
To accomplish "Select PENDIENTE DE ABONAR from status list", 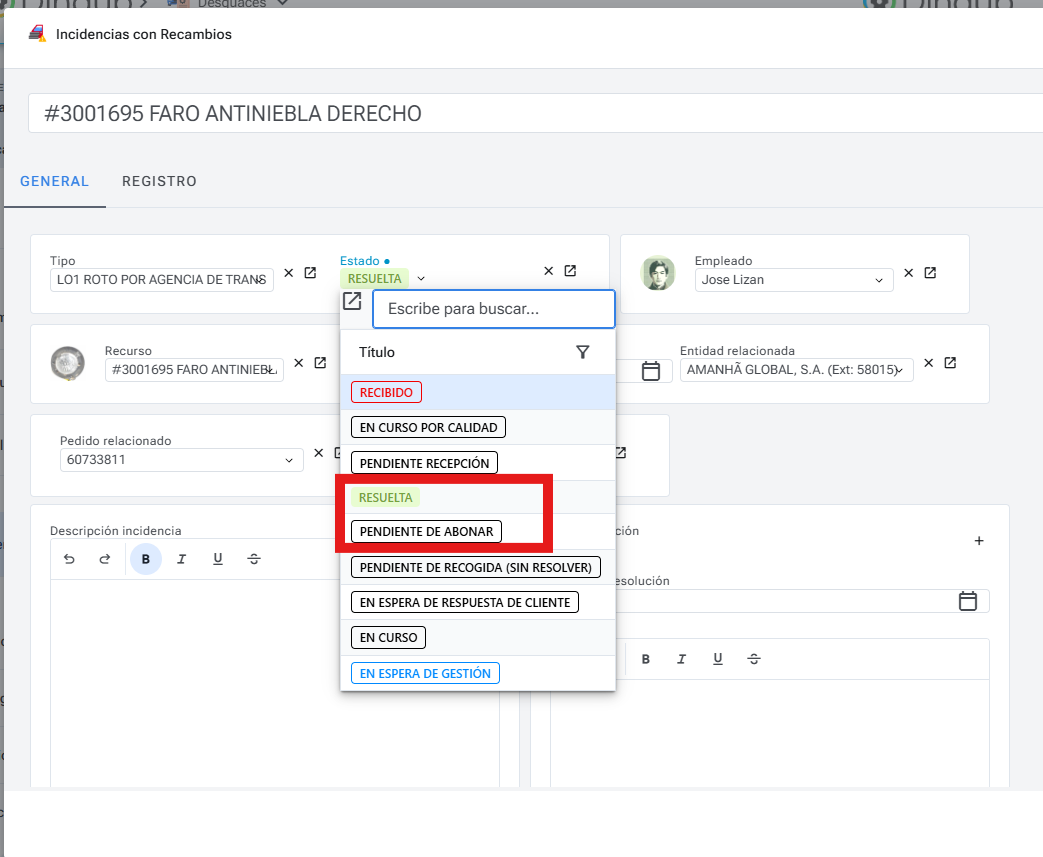I will (x=426, y=531).
